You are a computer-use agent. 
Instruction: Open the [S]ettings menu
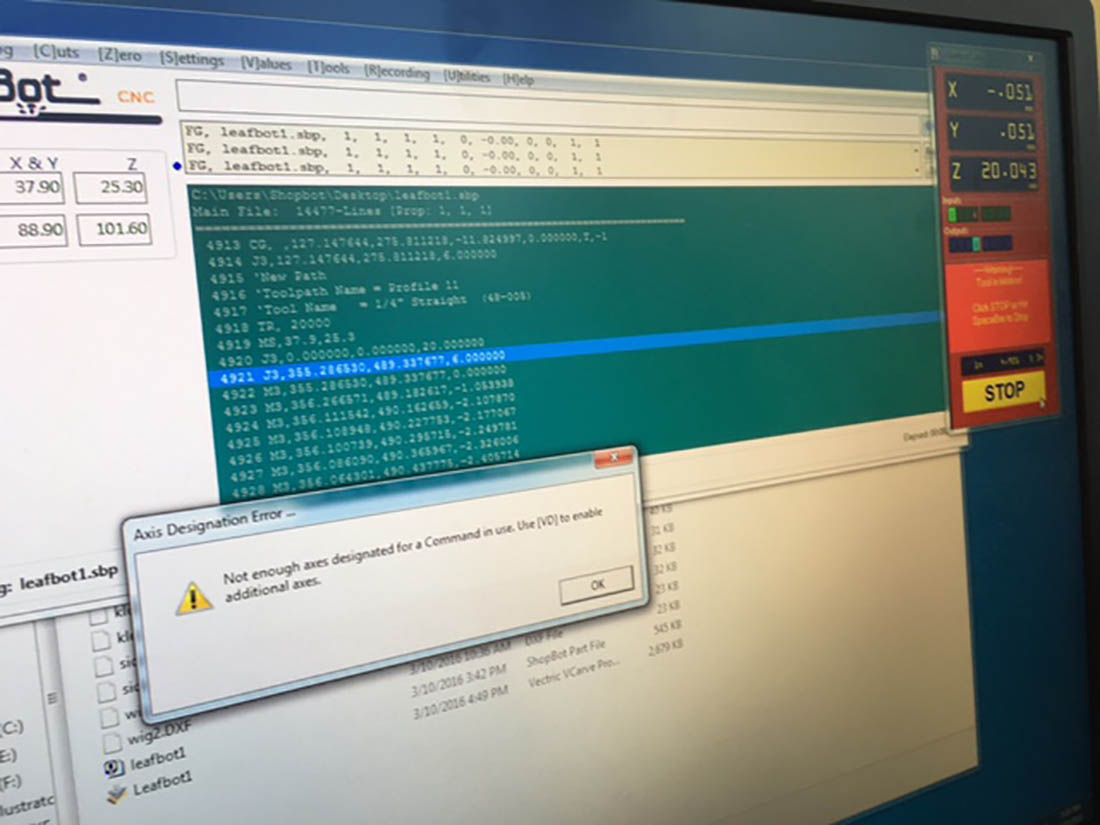[x=192, y=59]
